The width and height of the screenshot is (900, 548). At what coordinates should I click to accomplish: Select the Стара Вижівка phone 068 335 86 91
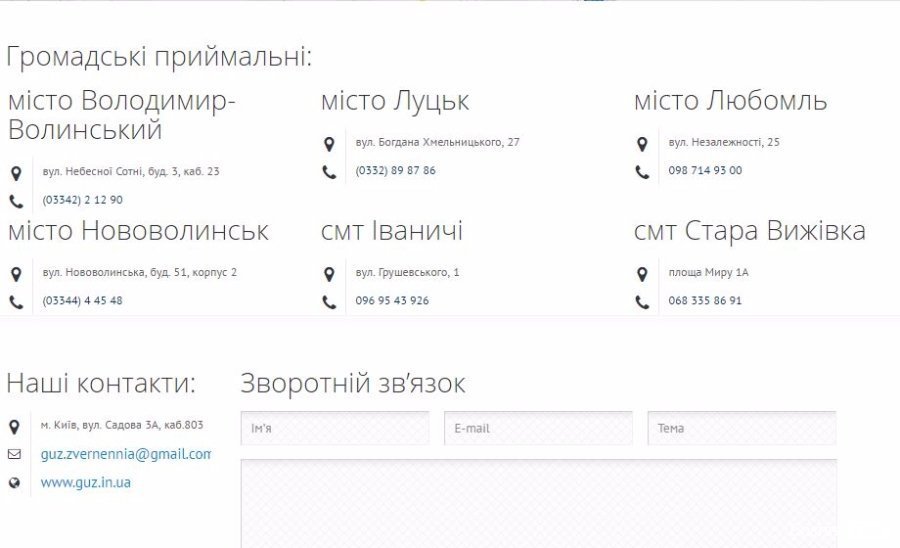point(705,301)
